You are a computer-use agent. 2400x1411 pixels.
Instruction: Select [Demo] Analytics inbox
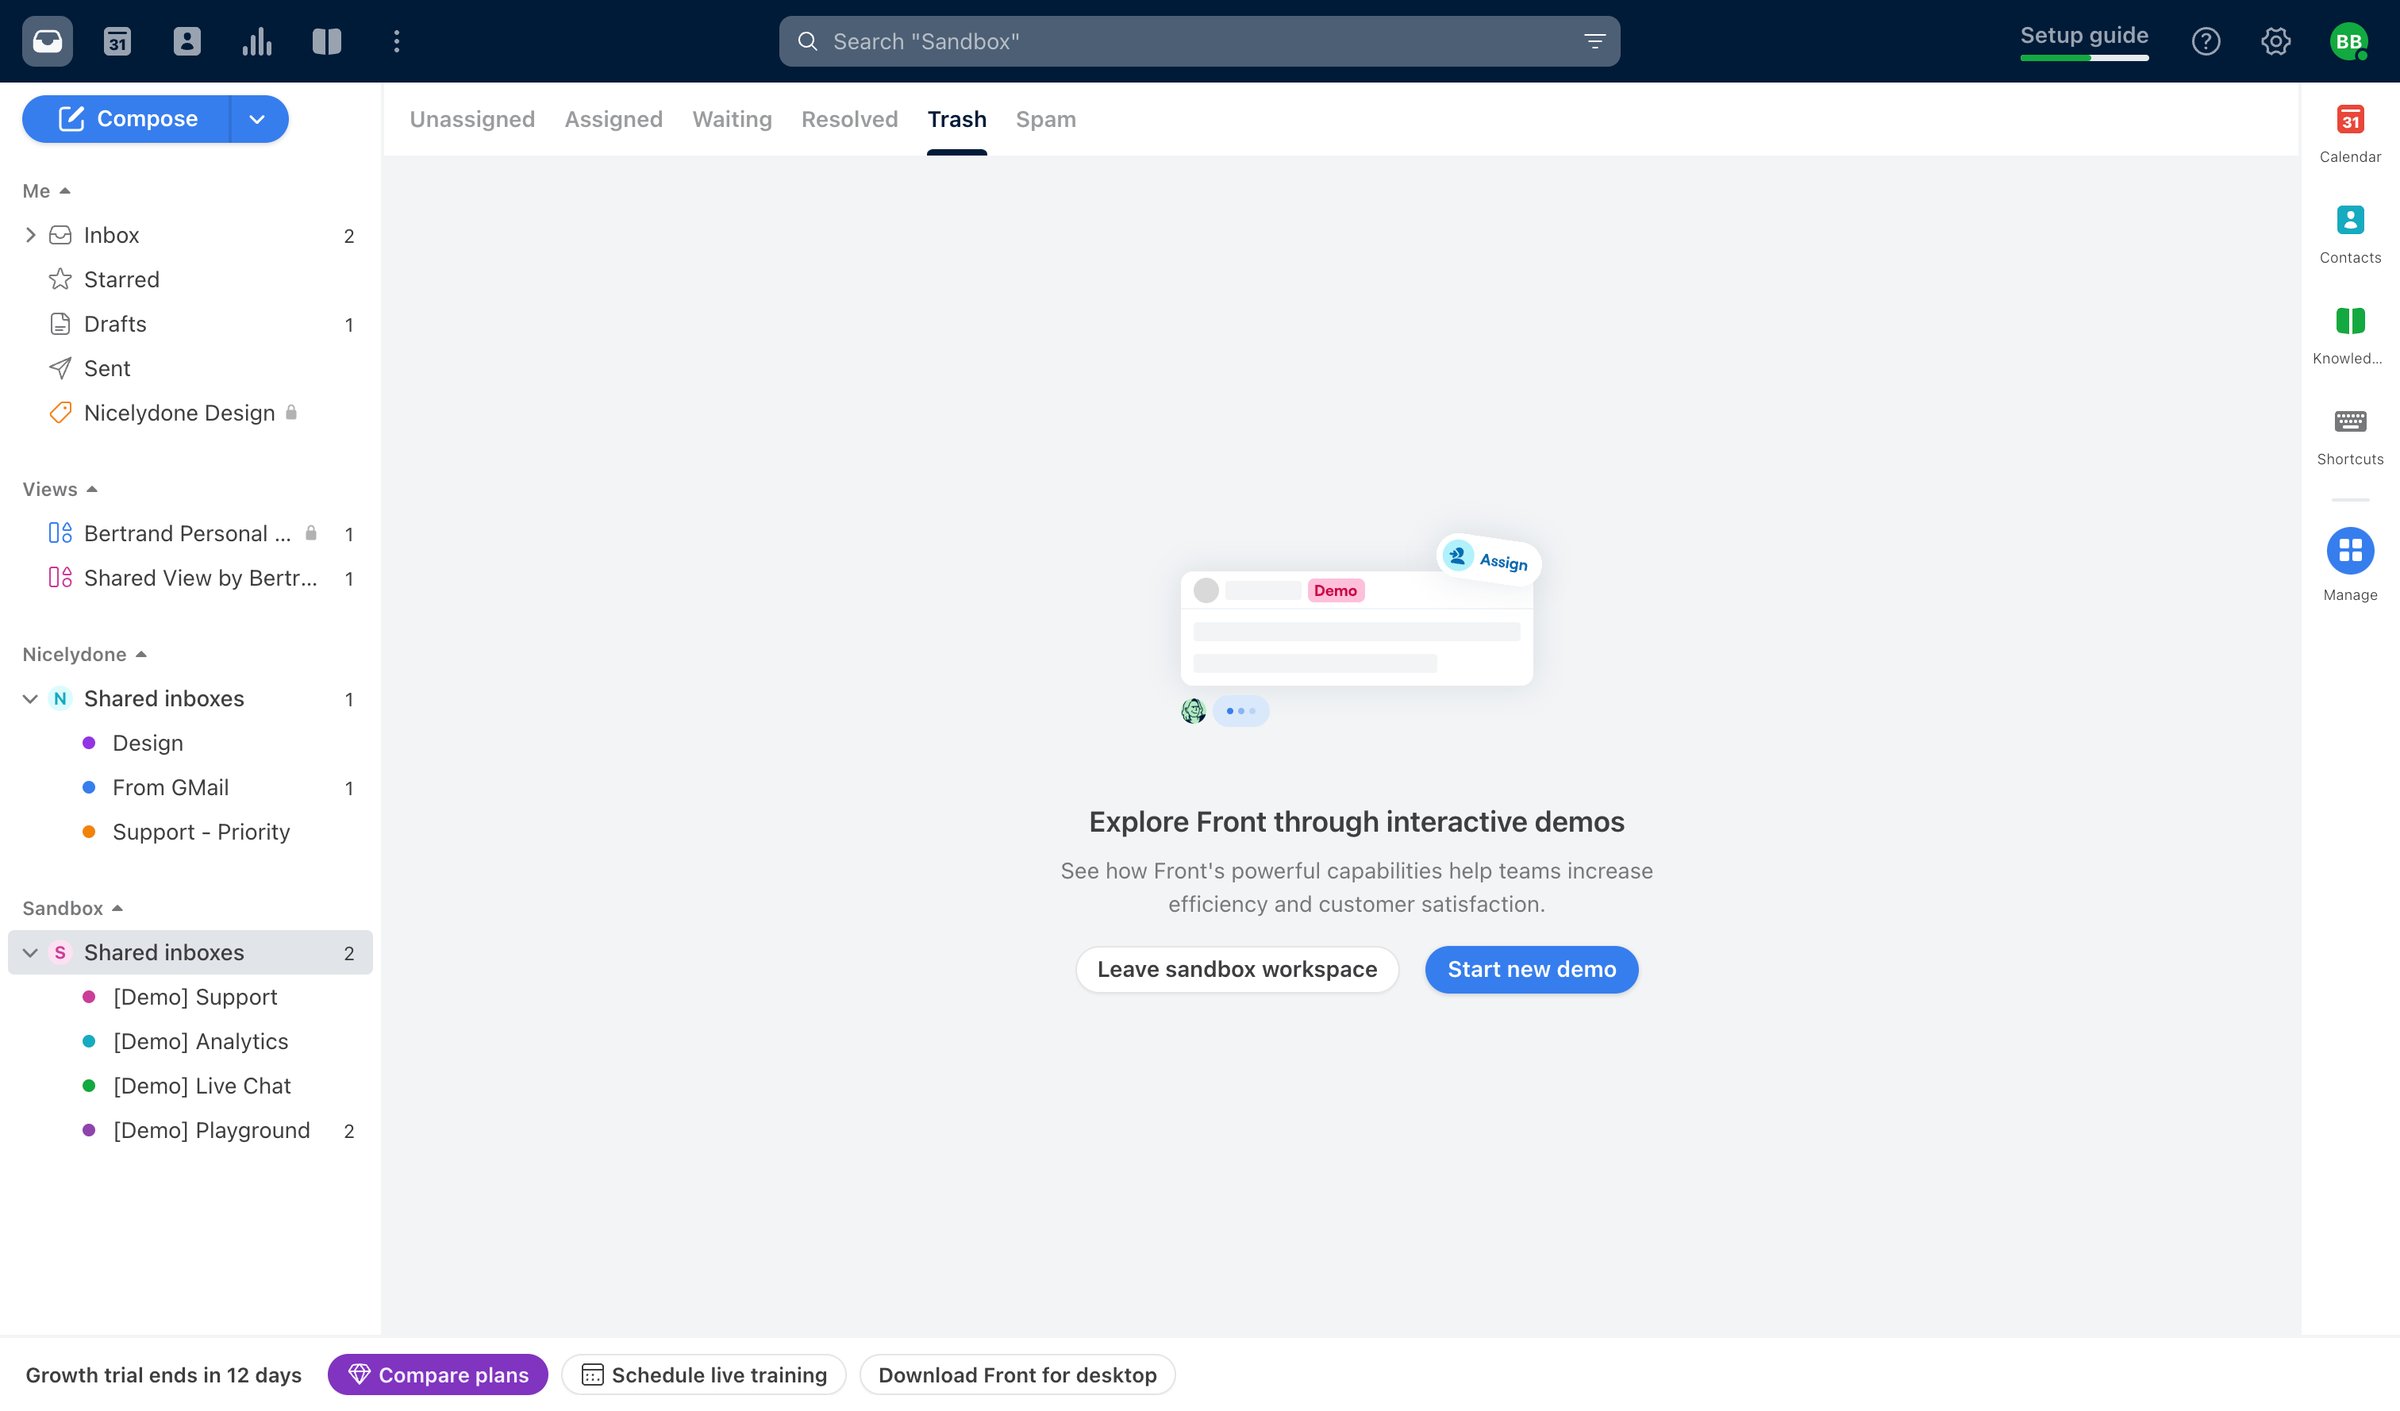point(190,1041)
